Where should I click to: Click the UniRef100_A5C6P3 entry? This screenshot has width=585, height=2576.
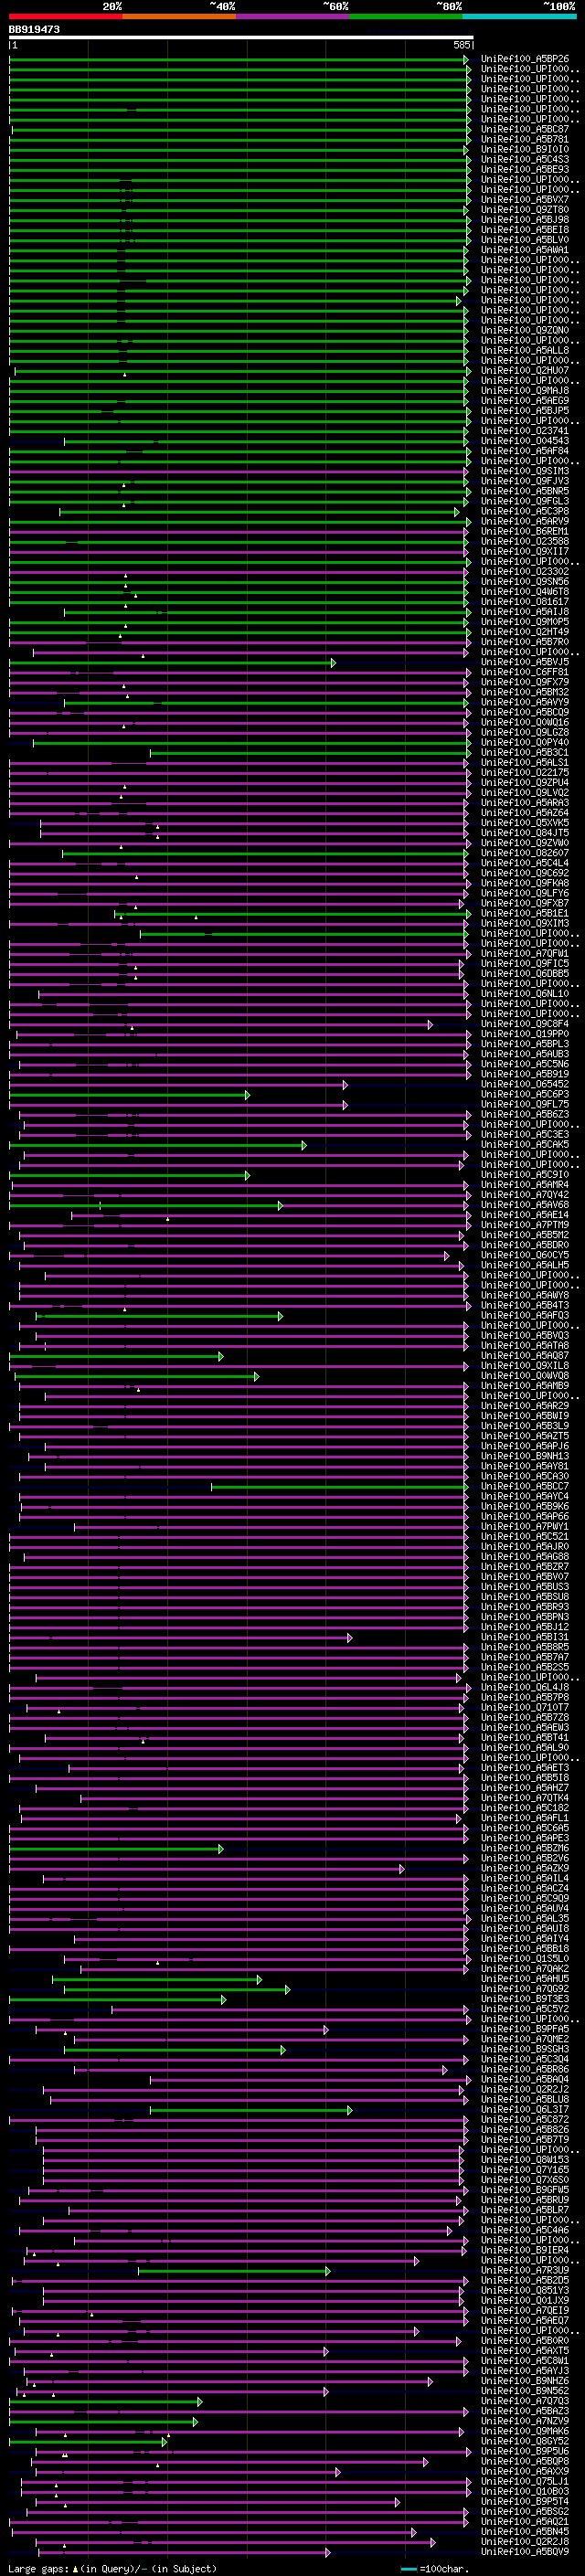point(524,1094)
